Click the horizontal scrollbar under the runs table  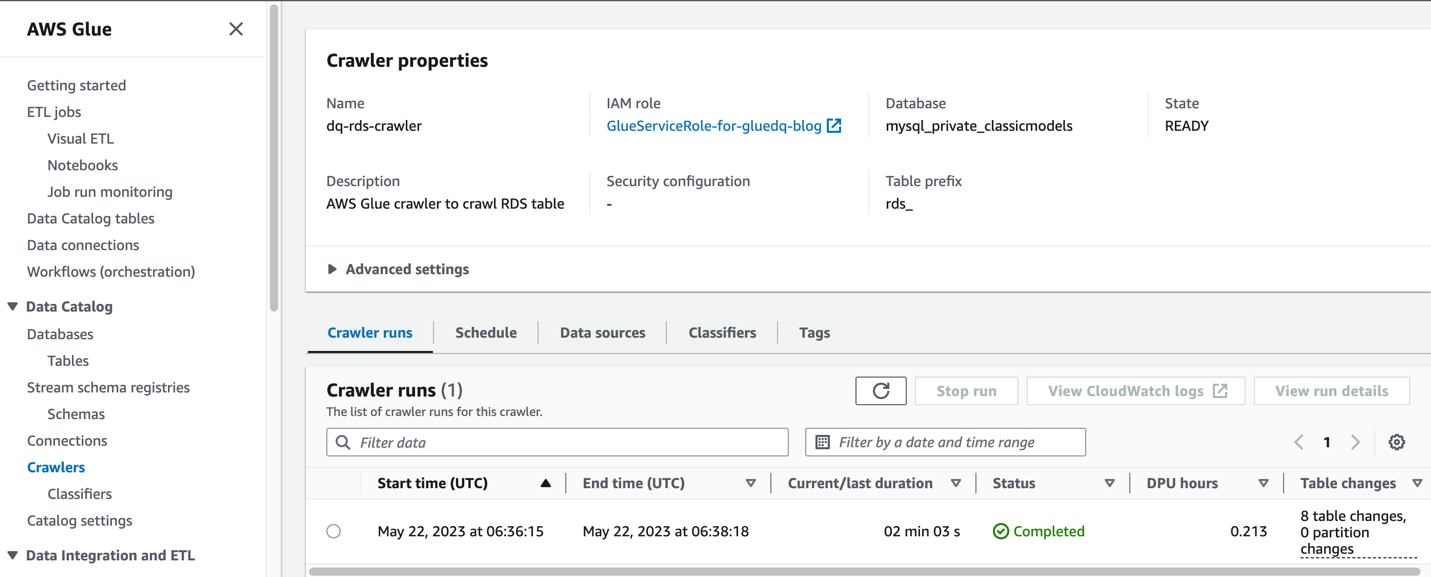pyautogui.click(x=865, y=572)
